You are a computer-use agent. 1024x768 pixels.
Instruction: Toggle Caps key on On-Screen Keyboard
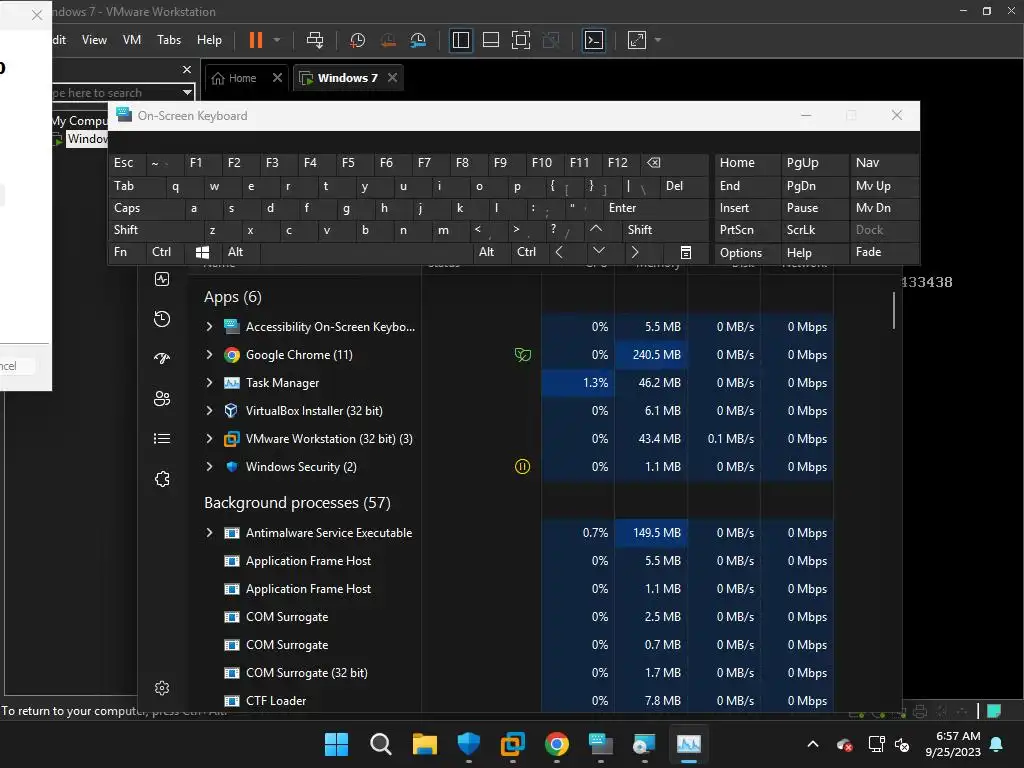coord(146,208)
